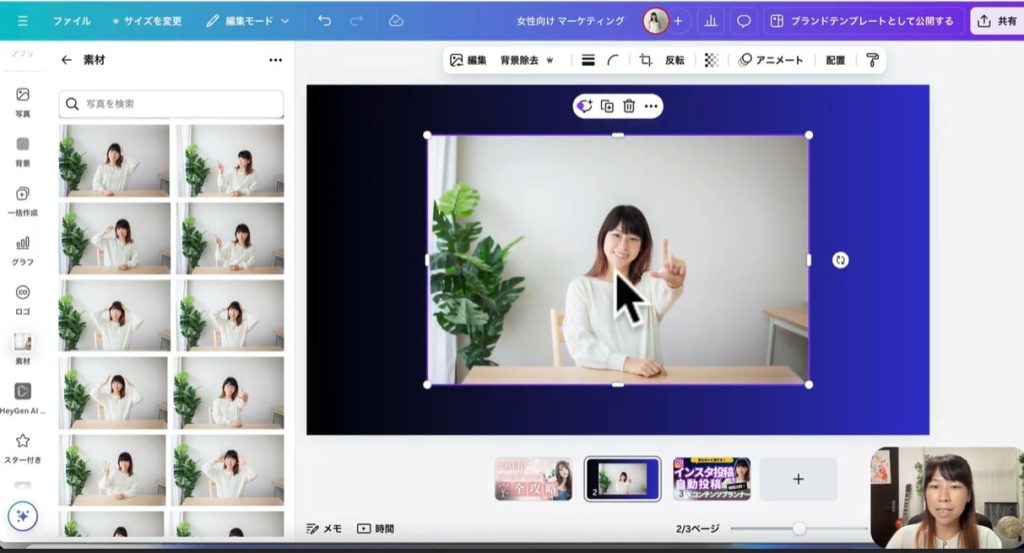Open the transparency checkerboard icon
The image size is (1024, 553).
711,60
